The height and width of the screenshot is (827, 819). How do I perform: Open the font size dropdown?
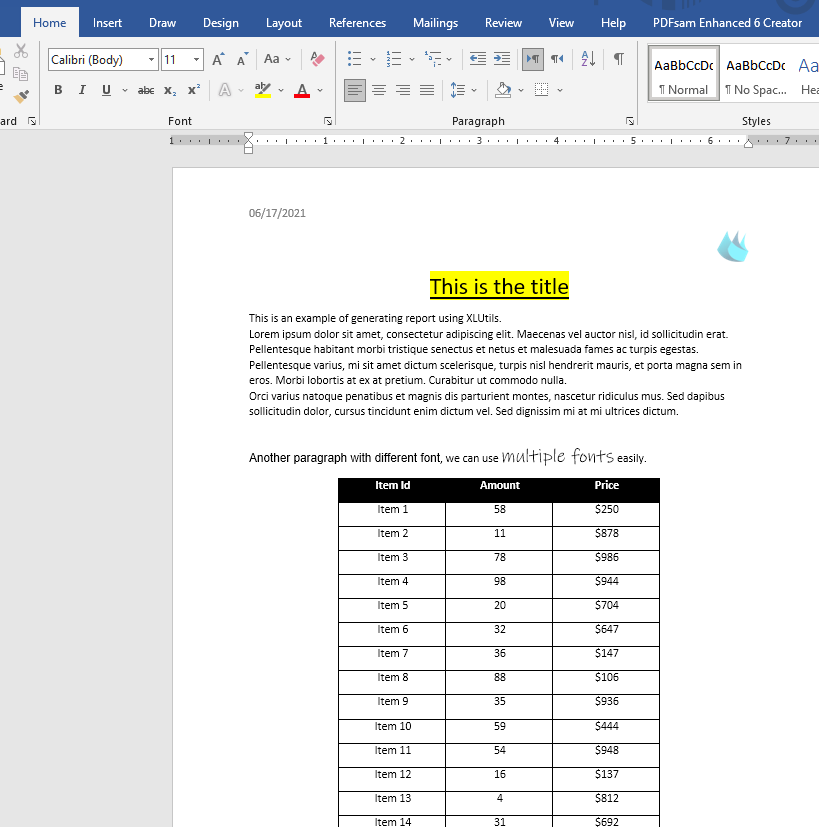coord(196,60)
